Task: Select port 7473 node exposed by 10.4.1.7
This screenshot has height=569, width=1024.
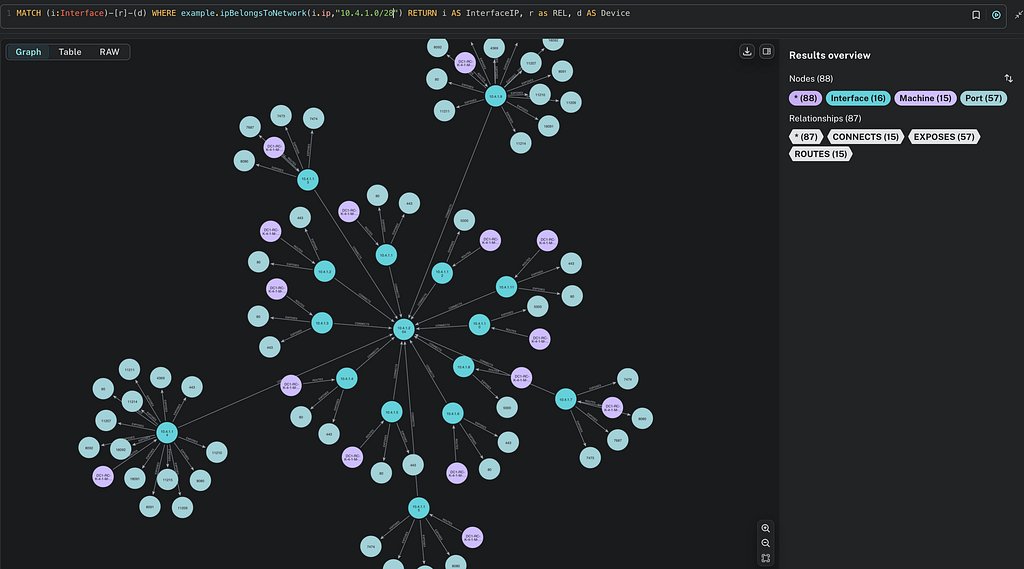Action: point(590,457)
